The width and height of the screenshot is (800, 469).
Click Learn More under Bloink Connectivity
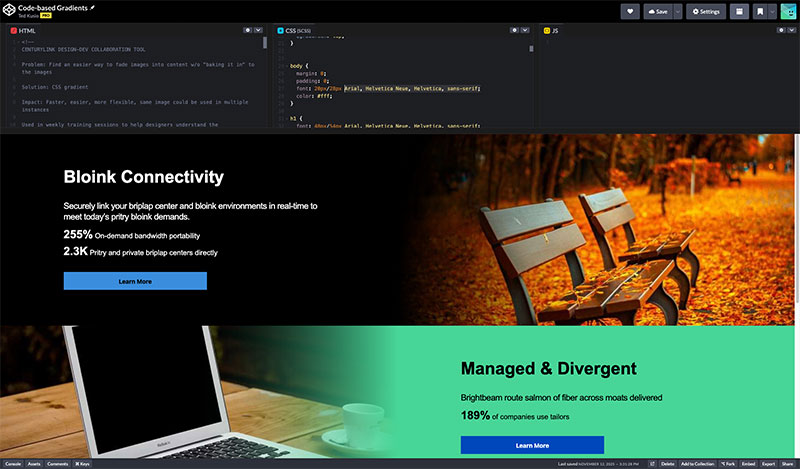point(135,282)
